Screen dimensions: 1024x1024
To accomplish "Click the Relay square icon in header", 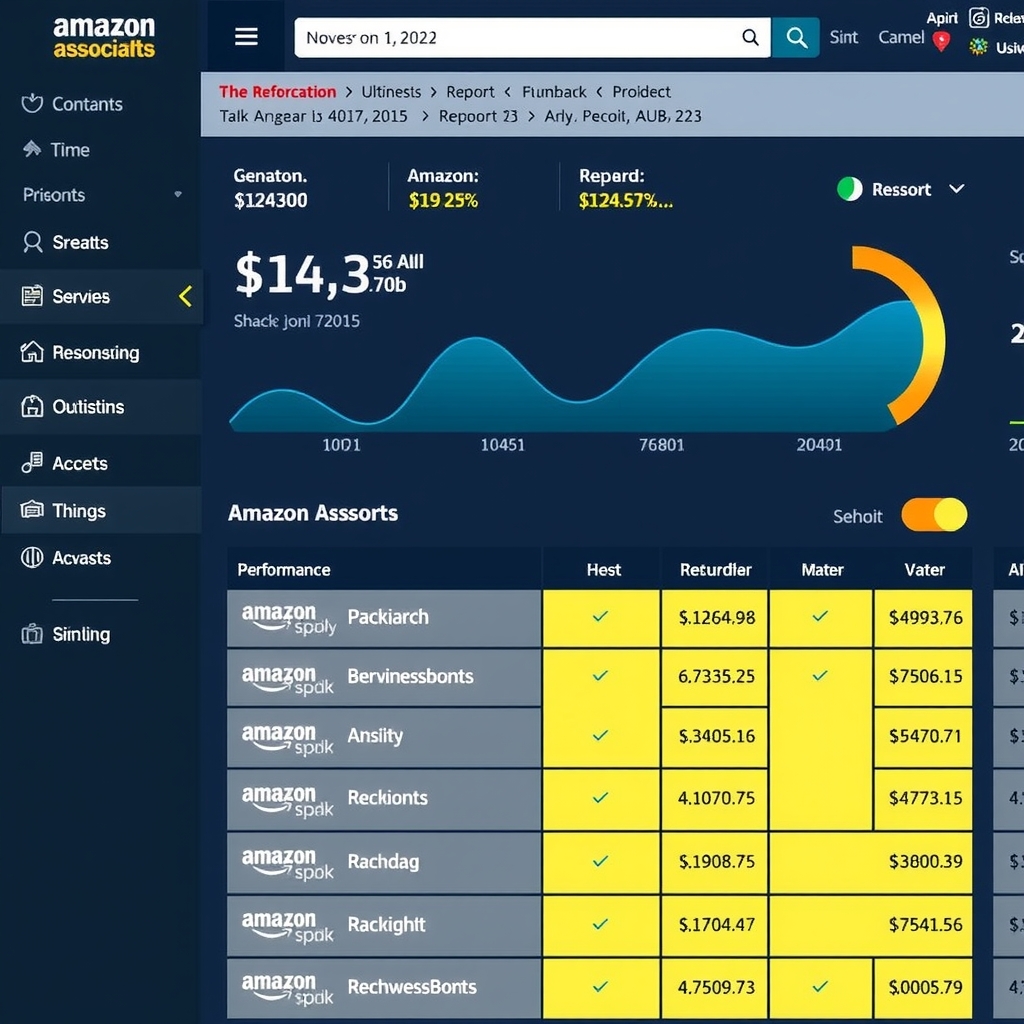I will tap(978, 17).
